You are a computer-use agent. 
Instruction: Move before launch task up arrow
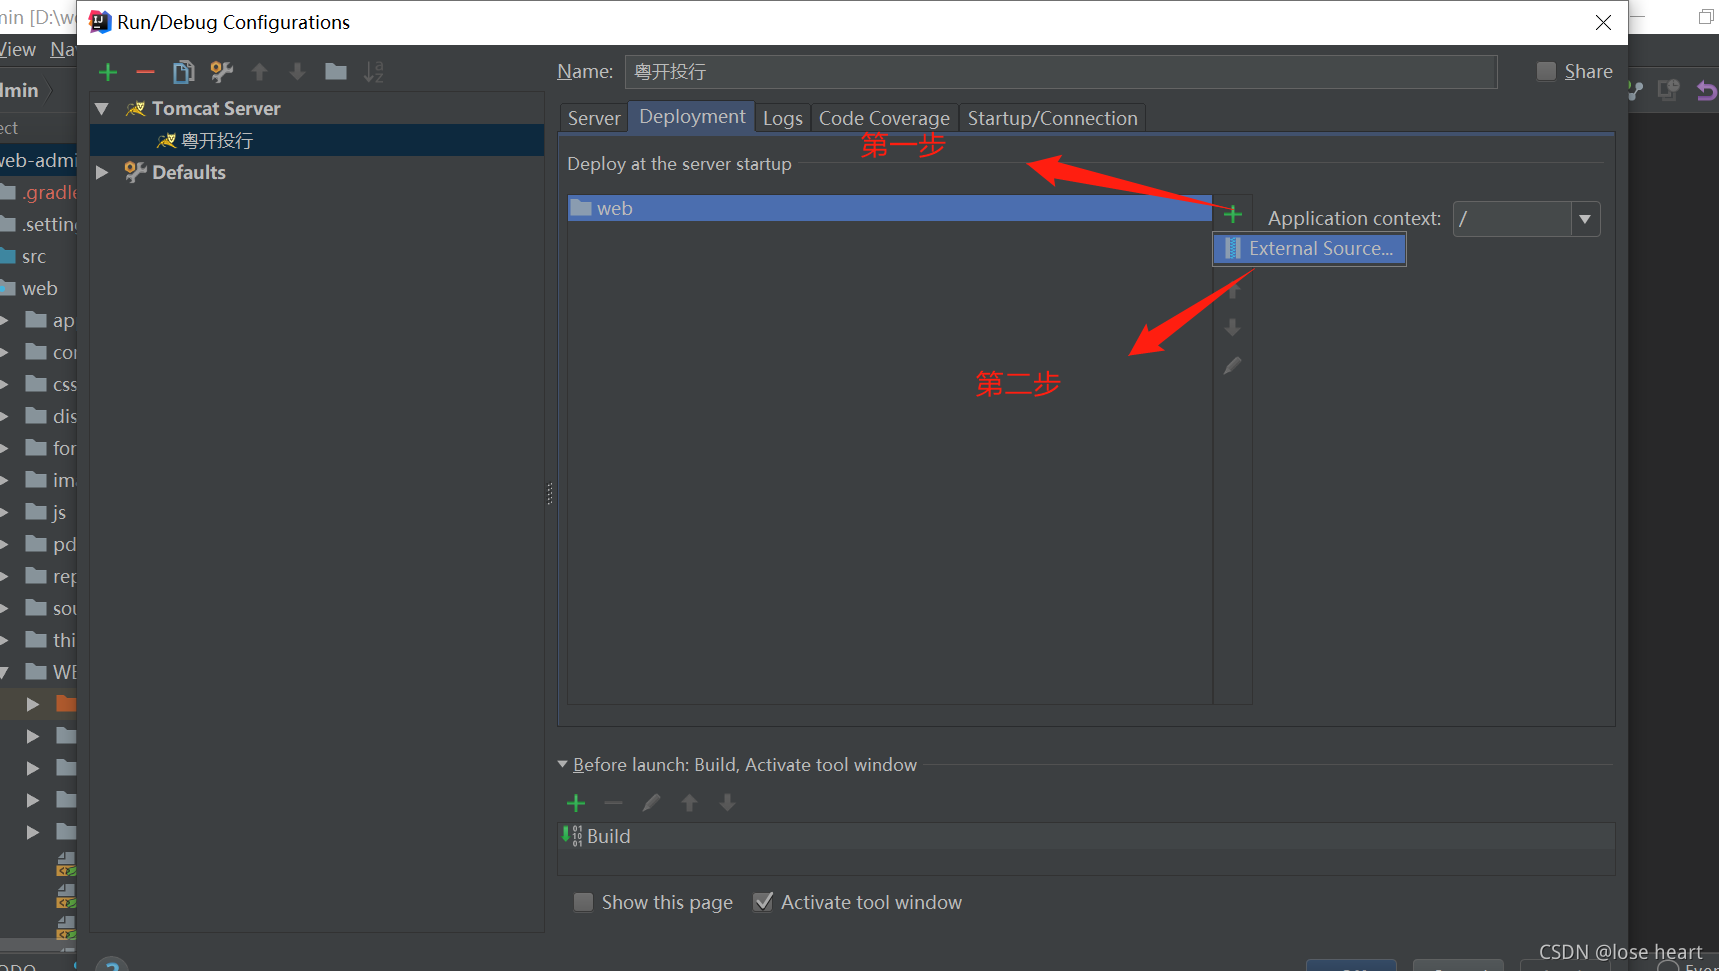click(x=689, y=803)
